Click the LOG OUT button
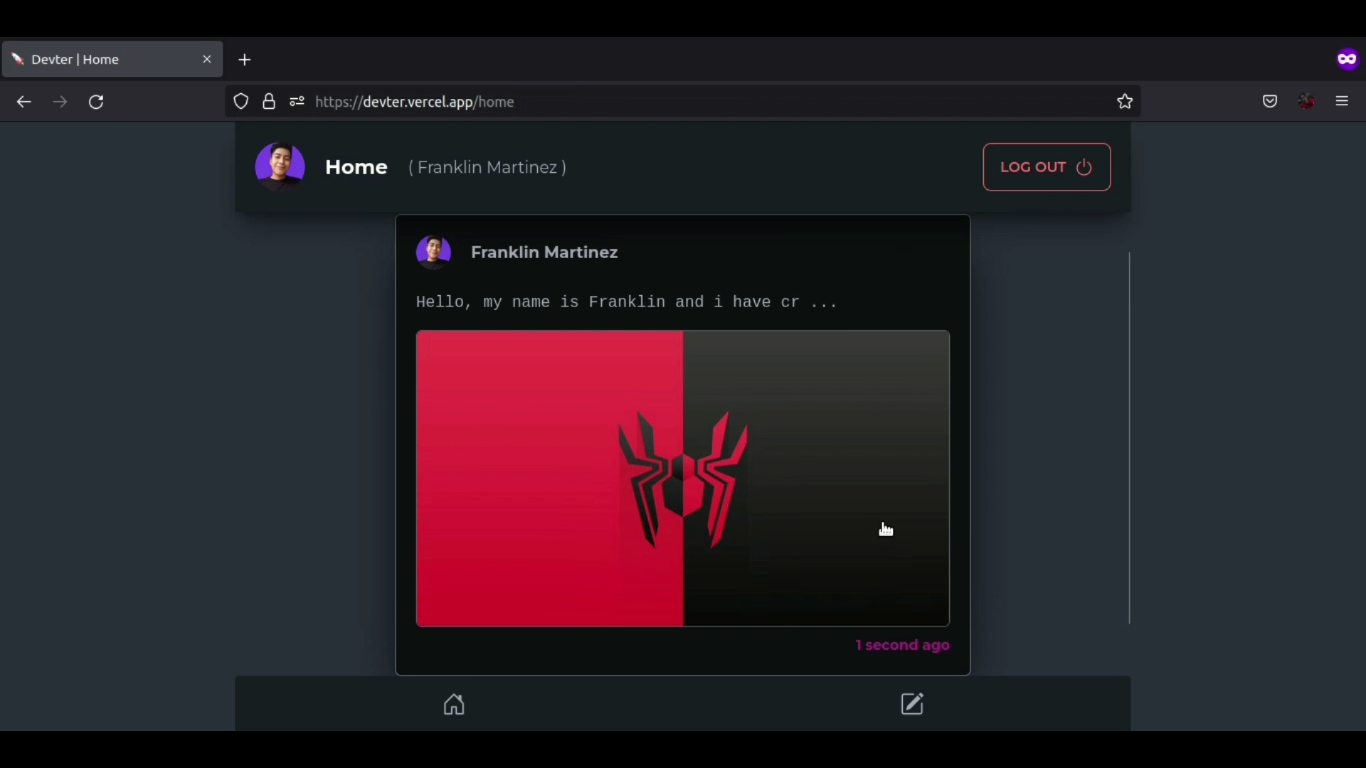 pyautogui.click(x=1047, y=167)
